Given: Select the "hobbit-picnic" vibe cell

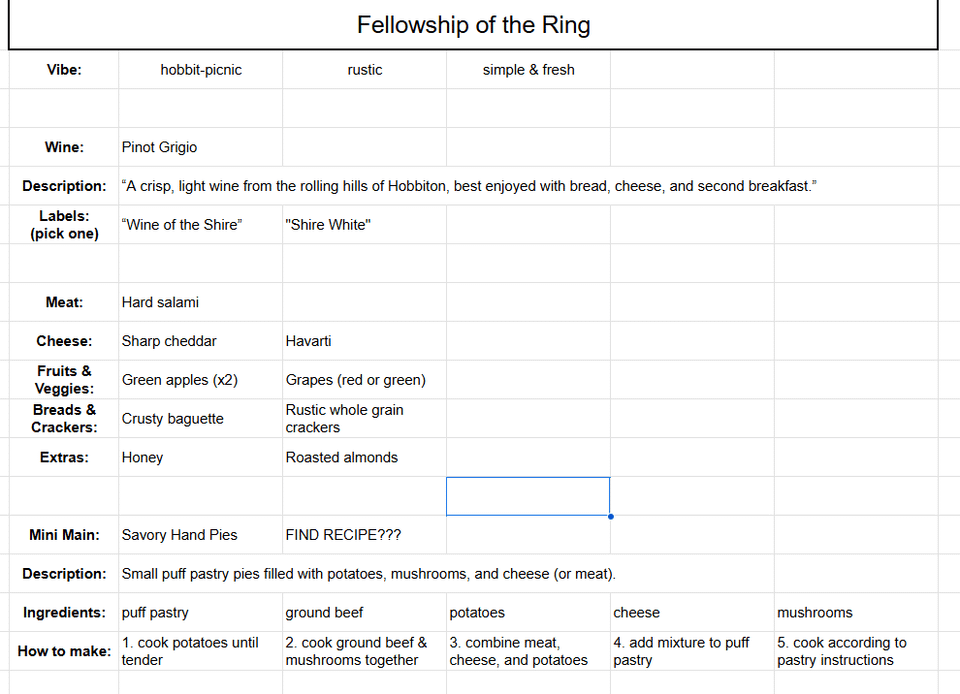Looking at the screenshot, I should coord(201,70).
